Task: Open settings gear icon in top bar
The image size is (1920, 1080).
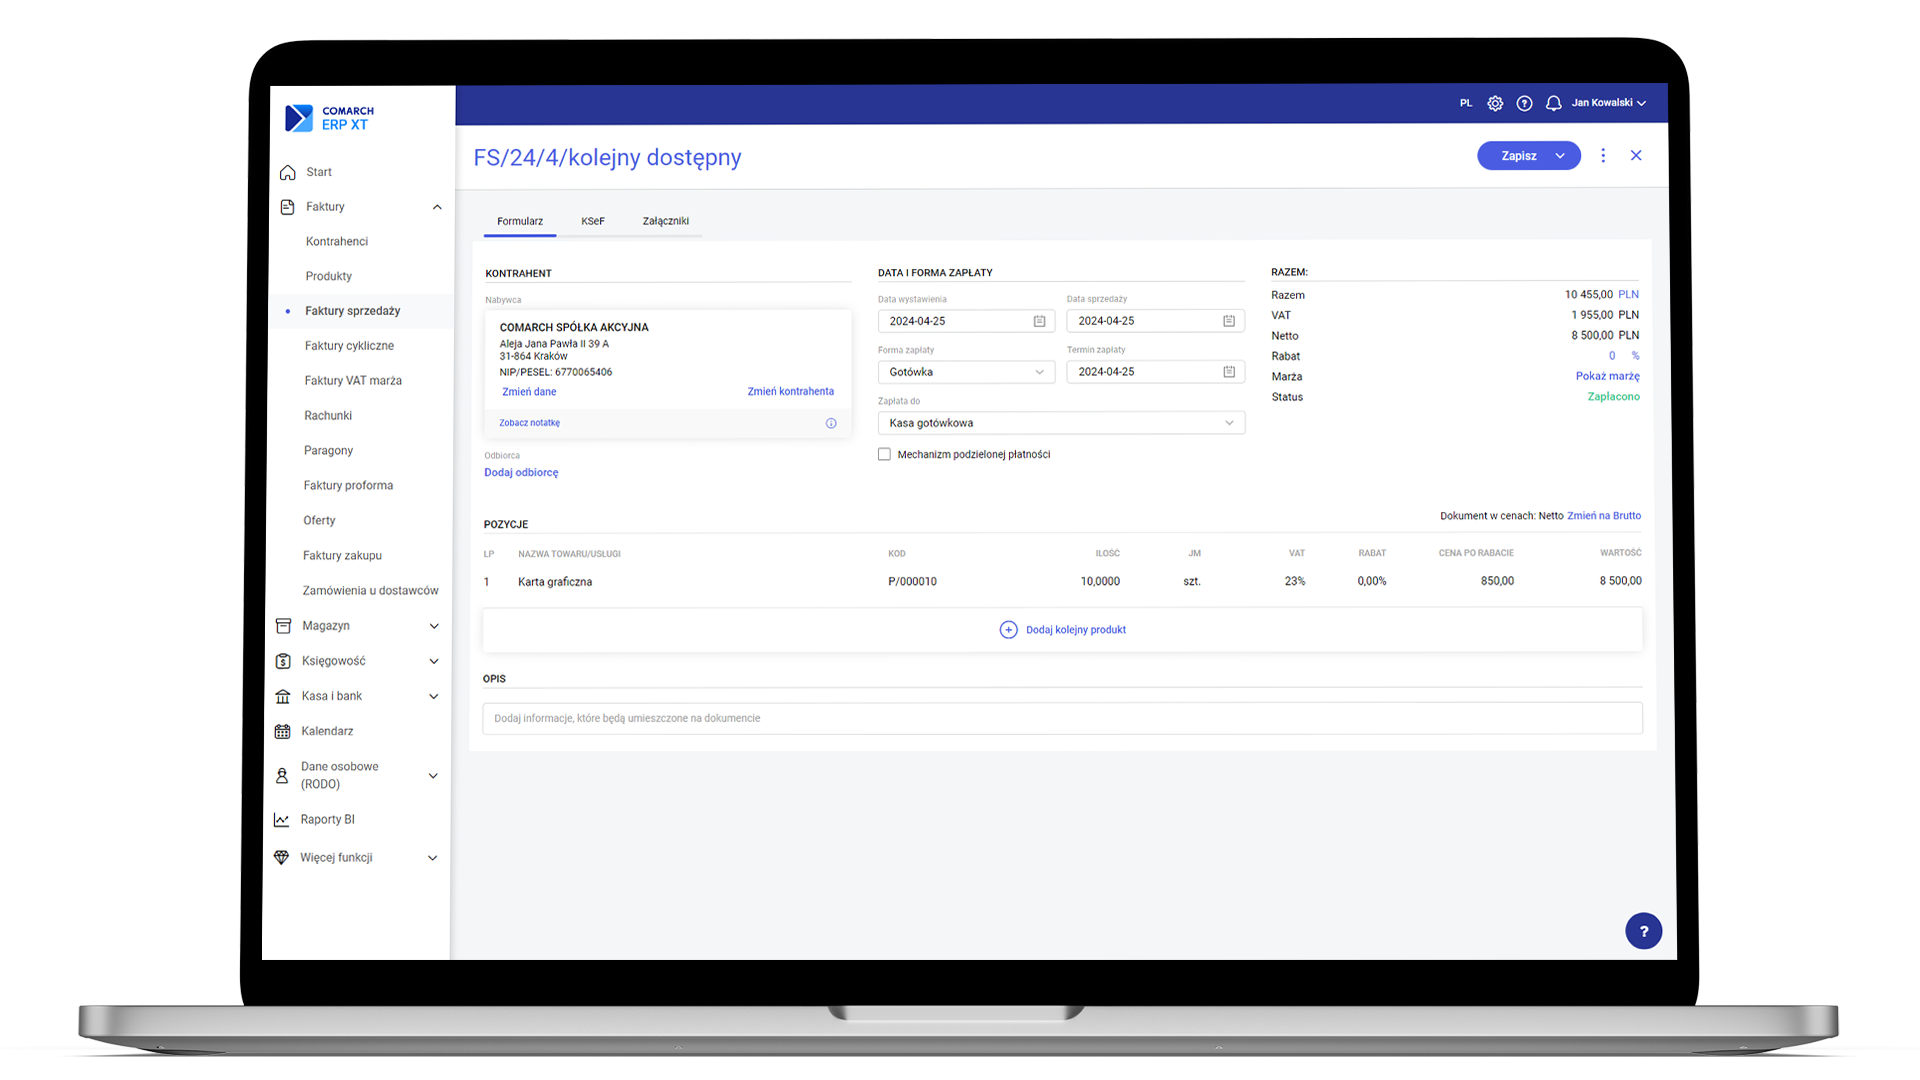Action: click(1495, 103)
